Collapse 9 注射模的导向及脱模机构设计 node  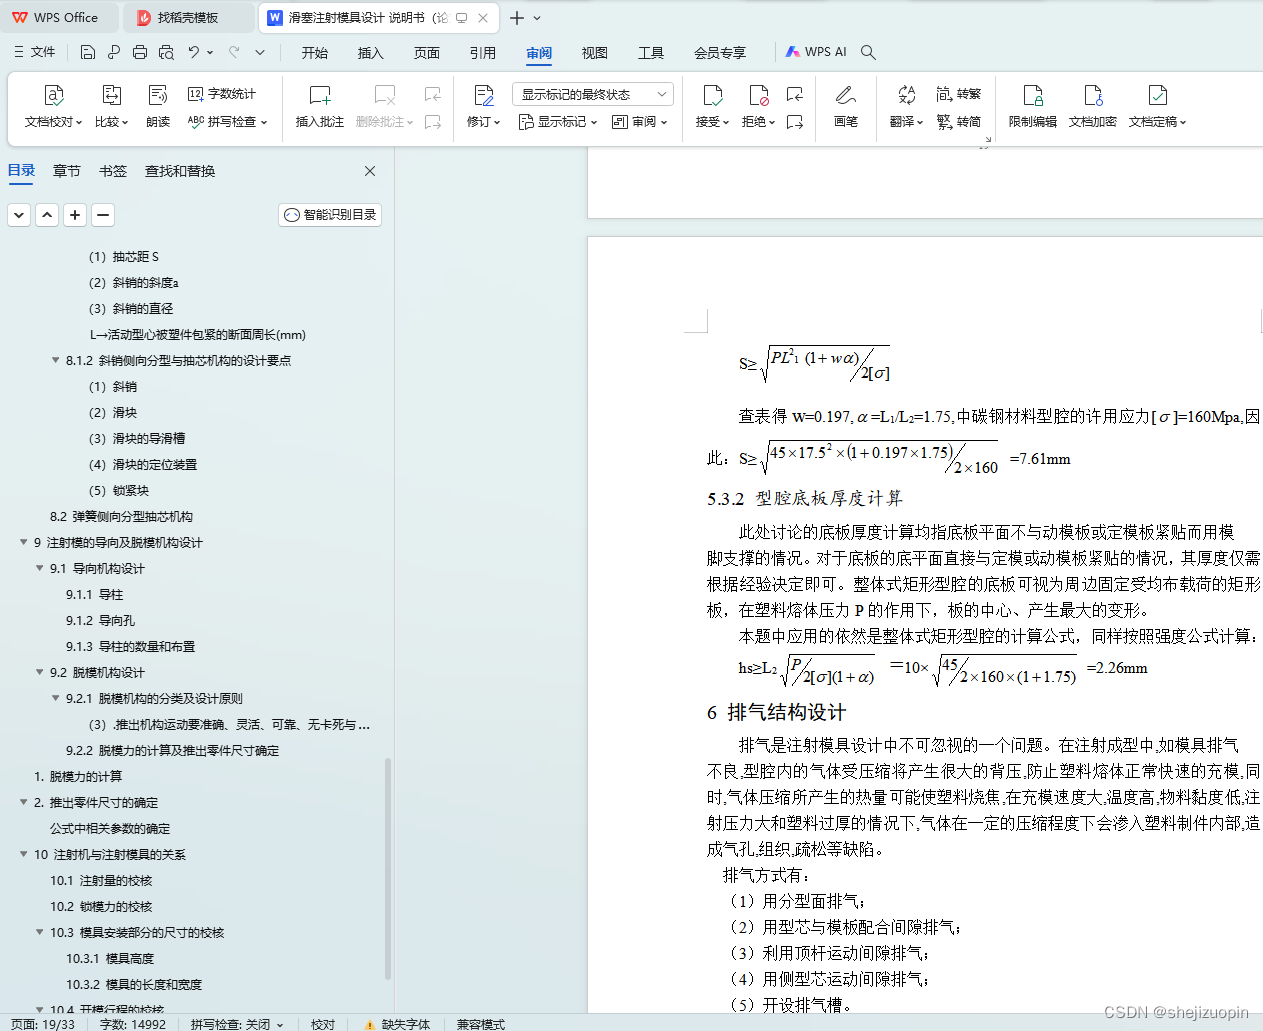24,542
